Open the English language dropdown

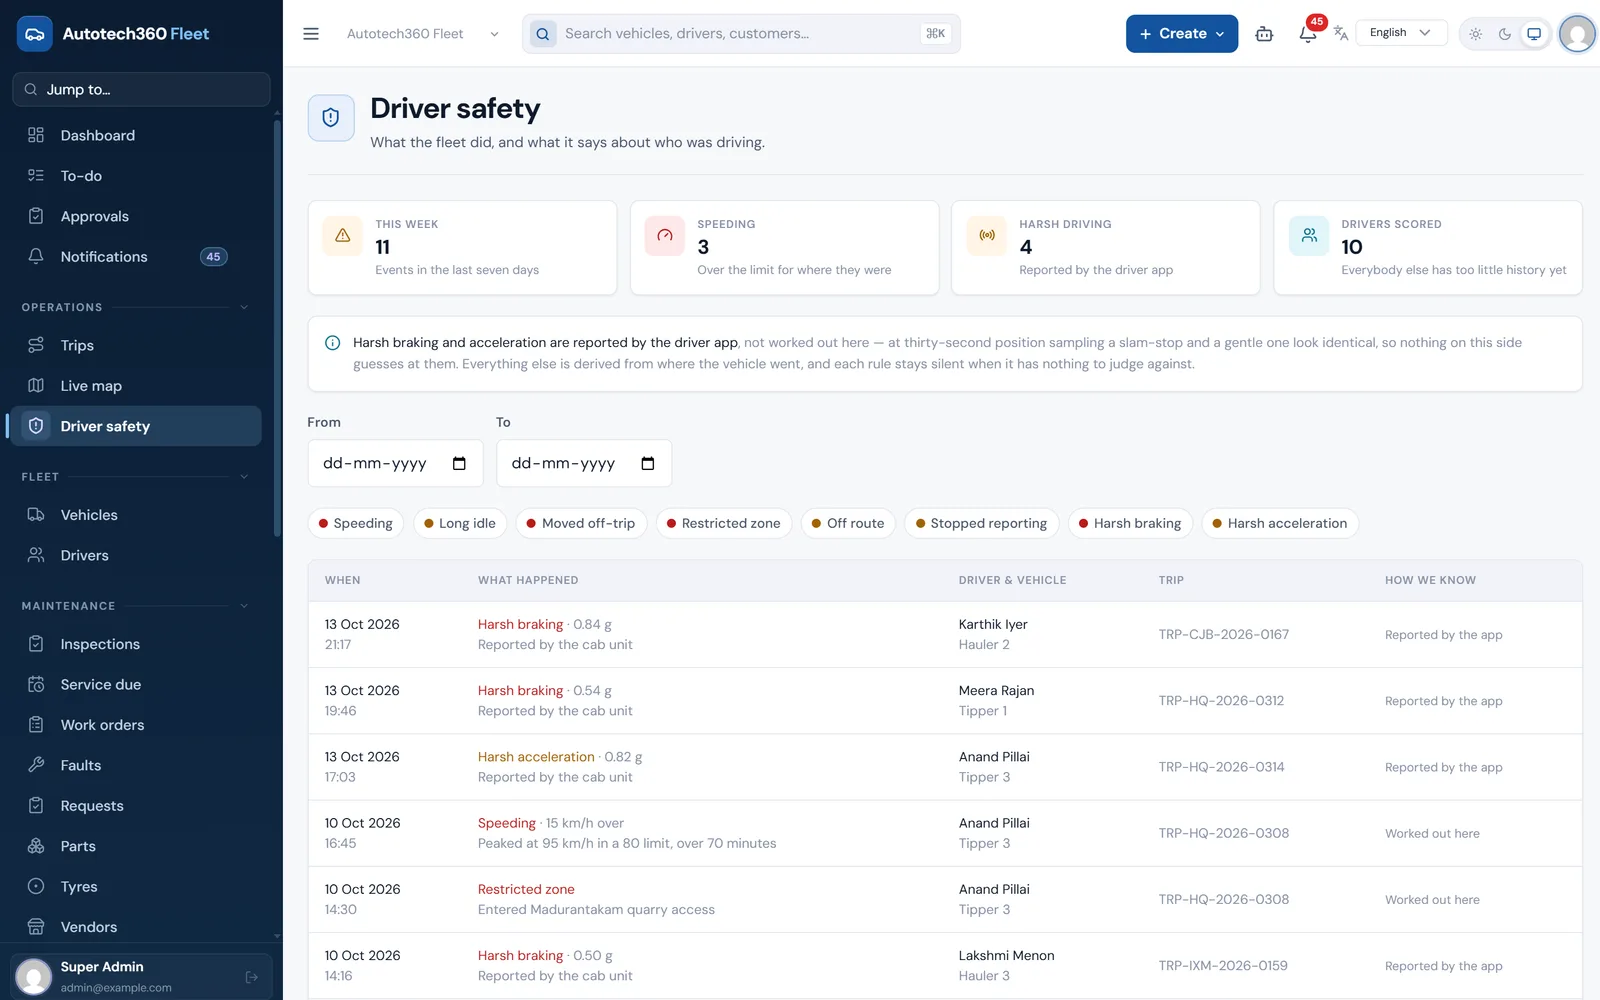[x=1400, y=33]
